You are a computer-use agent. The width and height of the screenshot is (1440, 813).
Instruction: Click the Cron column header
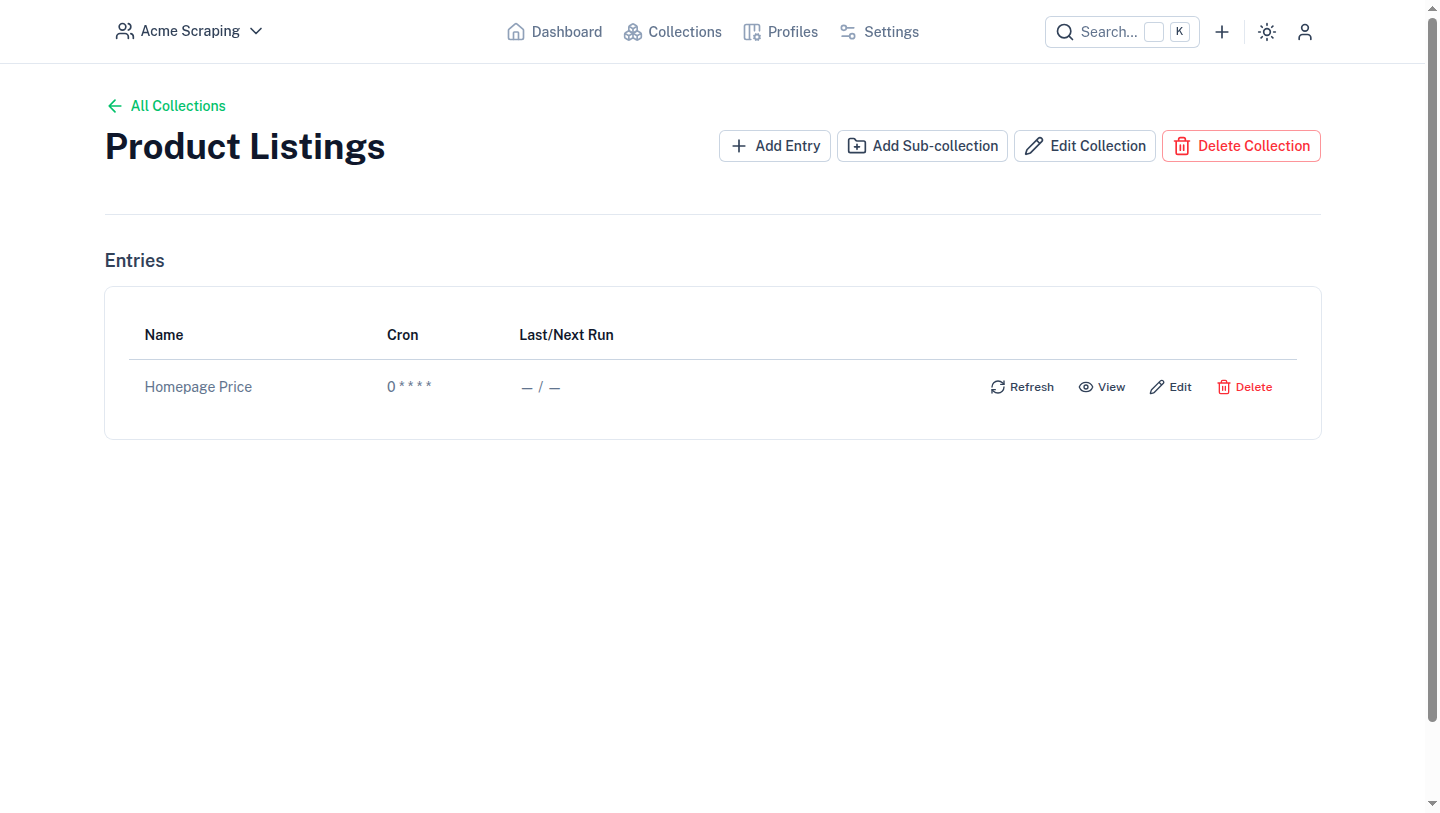402,335
